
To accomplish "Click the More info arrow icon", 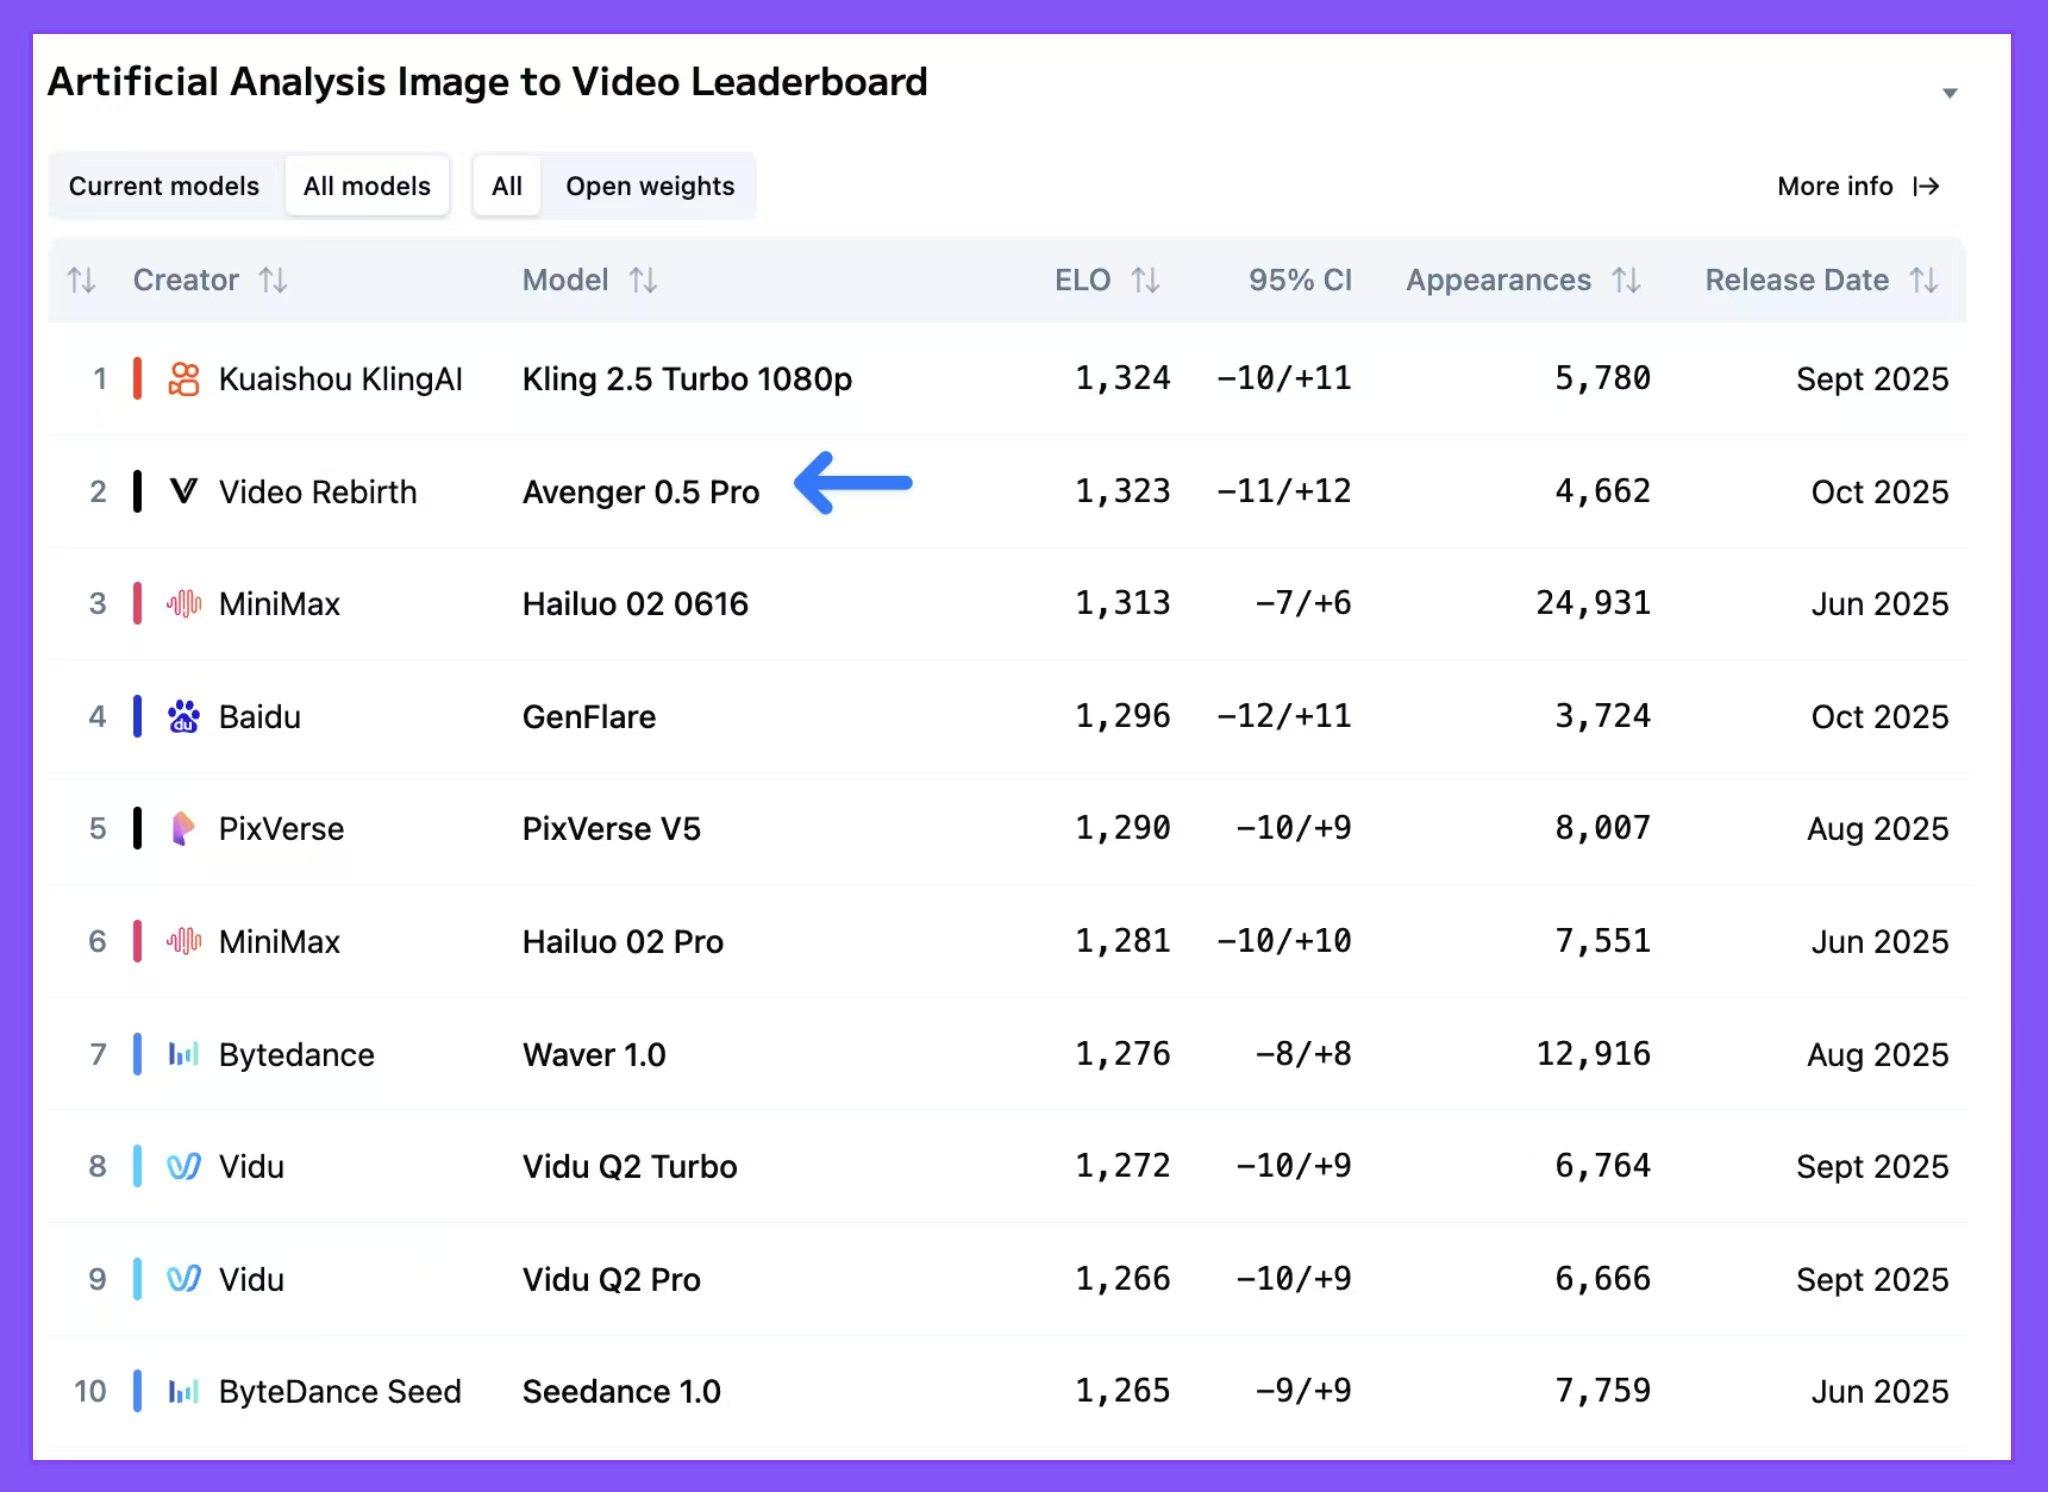I will (x=1926, y=186).
